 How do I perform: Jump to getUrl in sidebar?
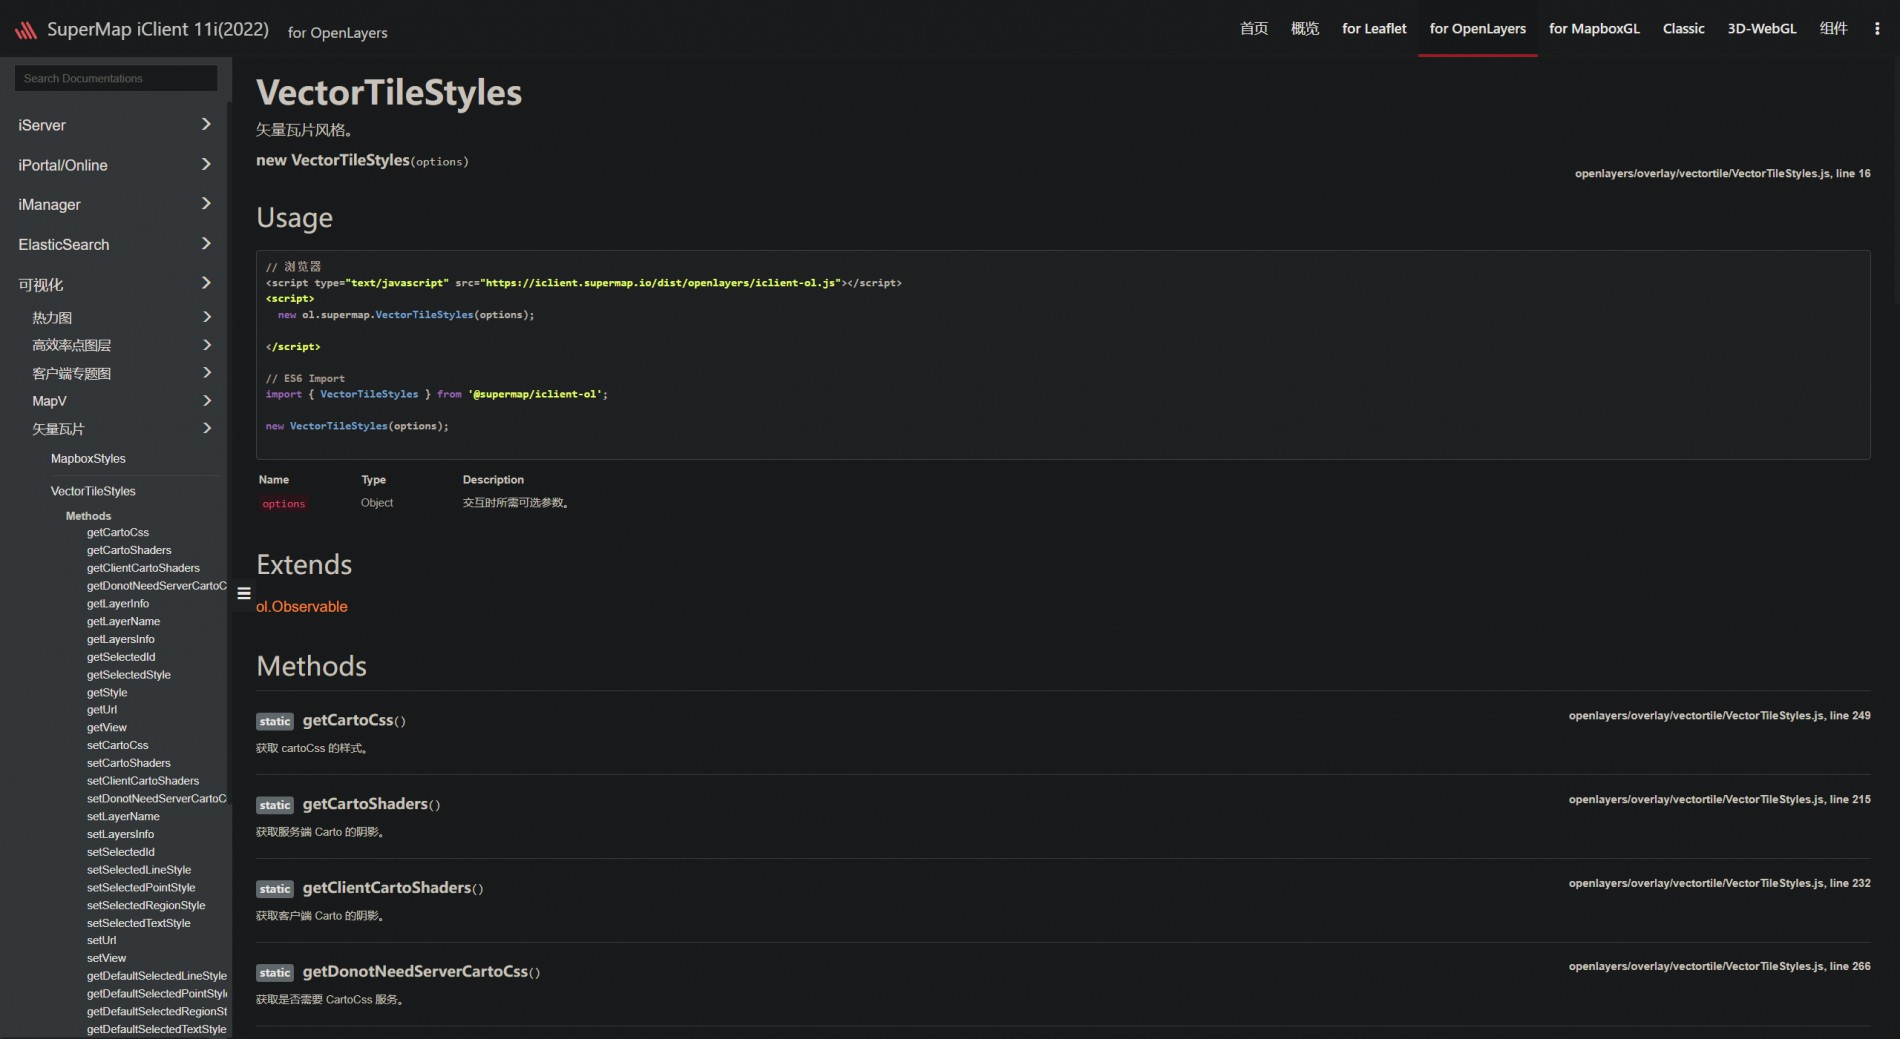[x=102, y=710]
